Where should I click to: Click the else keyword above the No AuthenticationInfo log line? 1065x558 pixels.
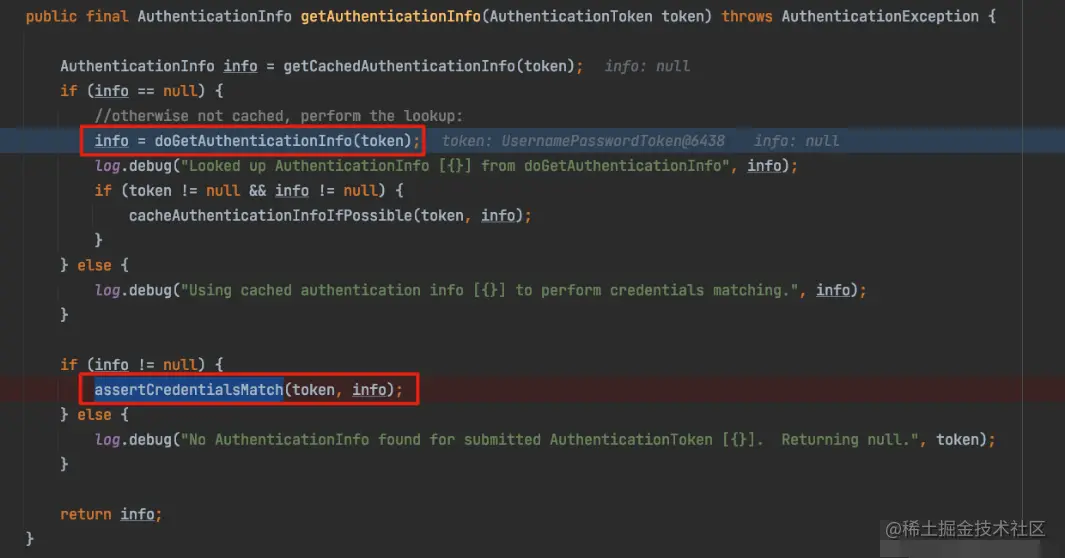94,415
